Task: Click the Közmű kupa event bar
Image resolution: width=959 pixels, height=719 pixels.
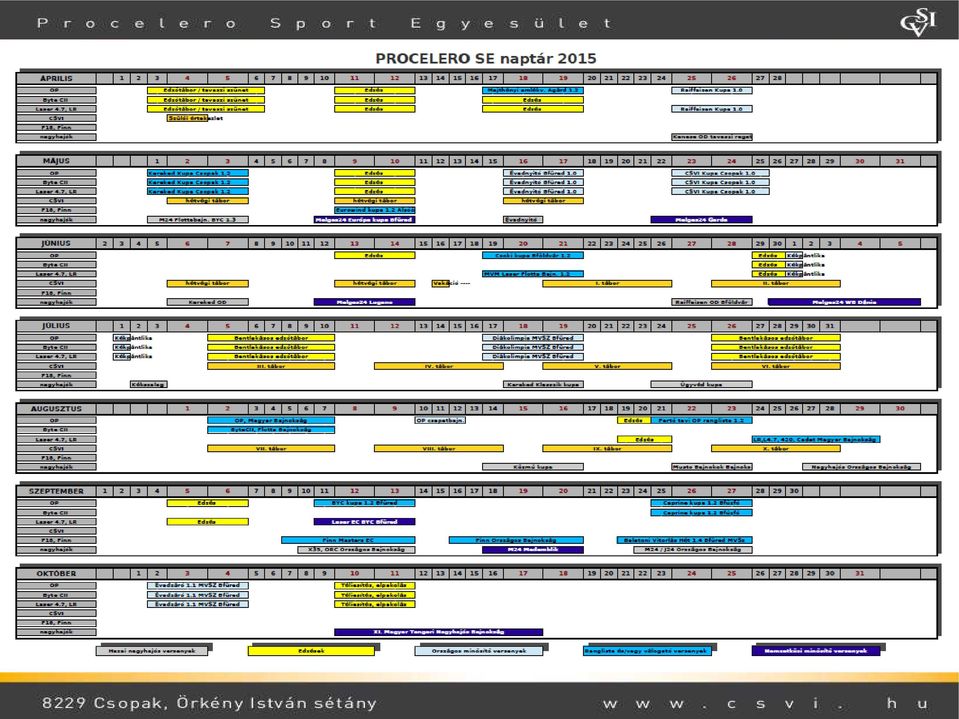Action: [533, 467]
